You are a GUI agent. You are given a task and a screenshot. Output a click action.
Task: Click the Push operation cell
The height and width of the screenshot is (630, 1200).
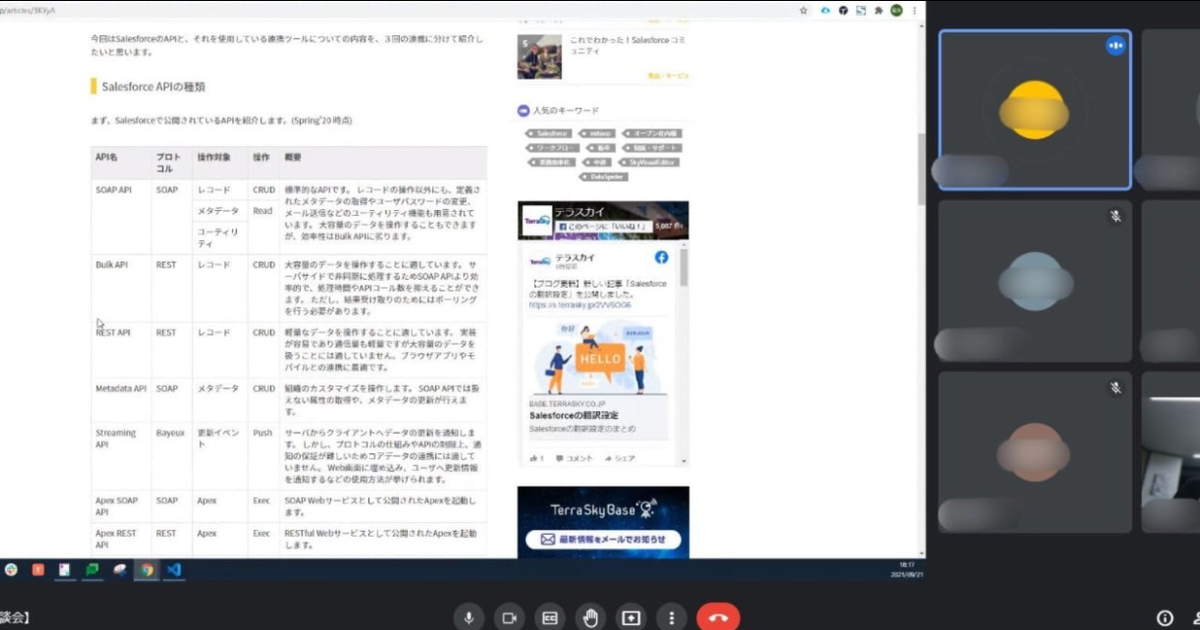(263, 456)
